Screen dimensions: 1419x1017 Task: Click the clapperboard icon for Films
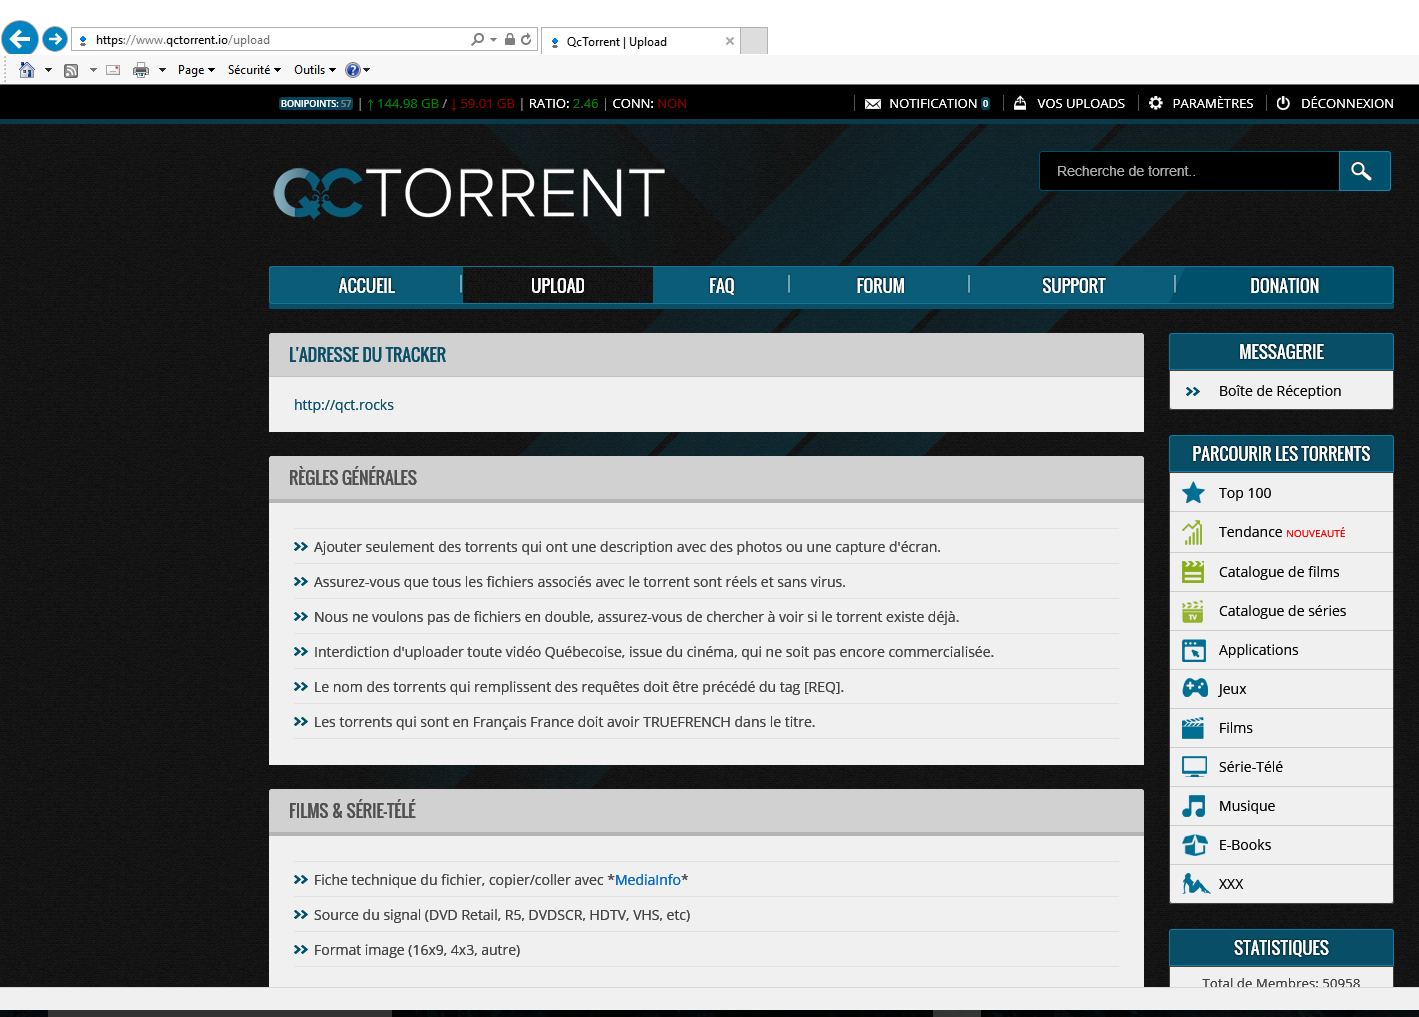[1193, 728]
